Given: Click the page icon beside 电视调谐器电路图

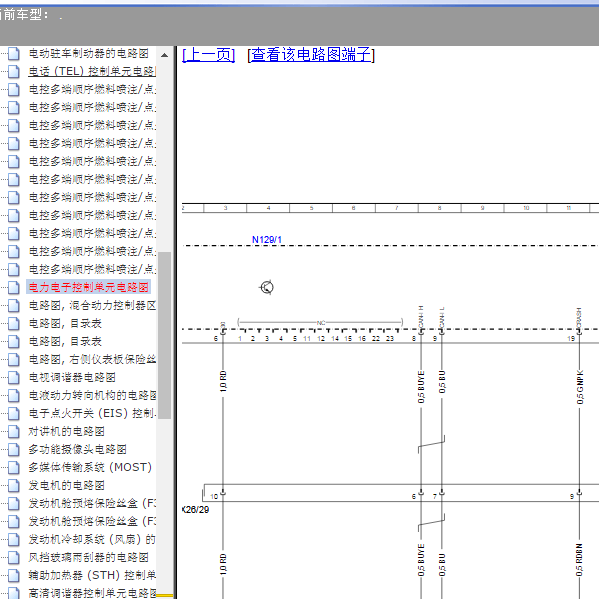Looking at the screenshot, I should tap(14, 377).
